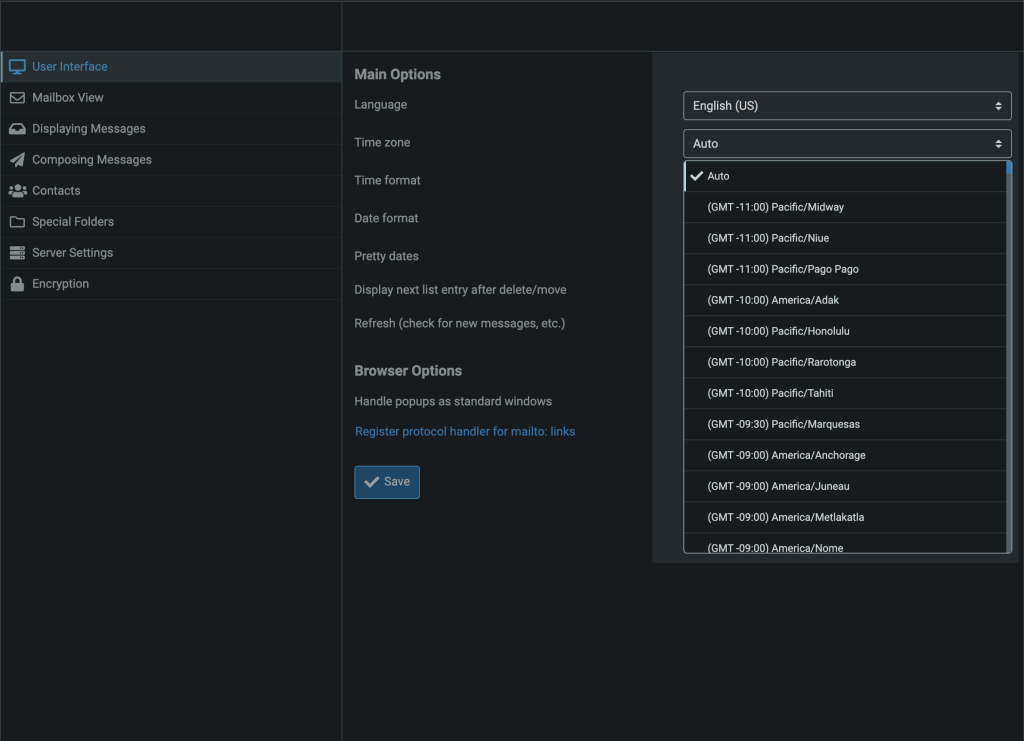Image resolution: width=1024 pixels, height=741 pixels.
Task: Click the User Interface monitor icon
Action: [x=17, y=67]
